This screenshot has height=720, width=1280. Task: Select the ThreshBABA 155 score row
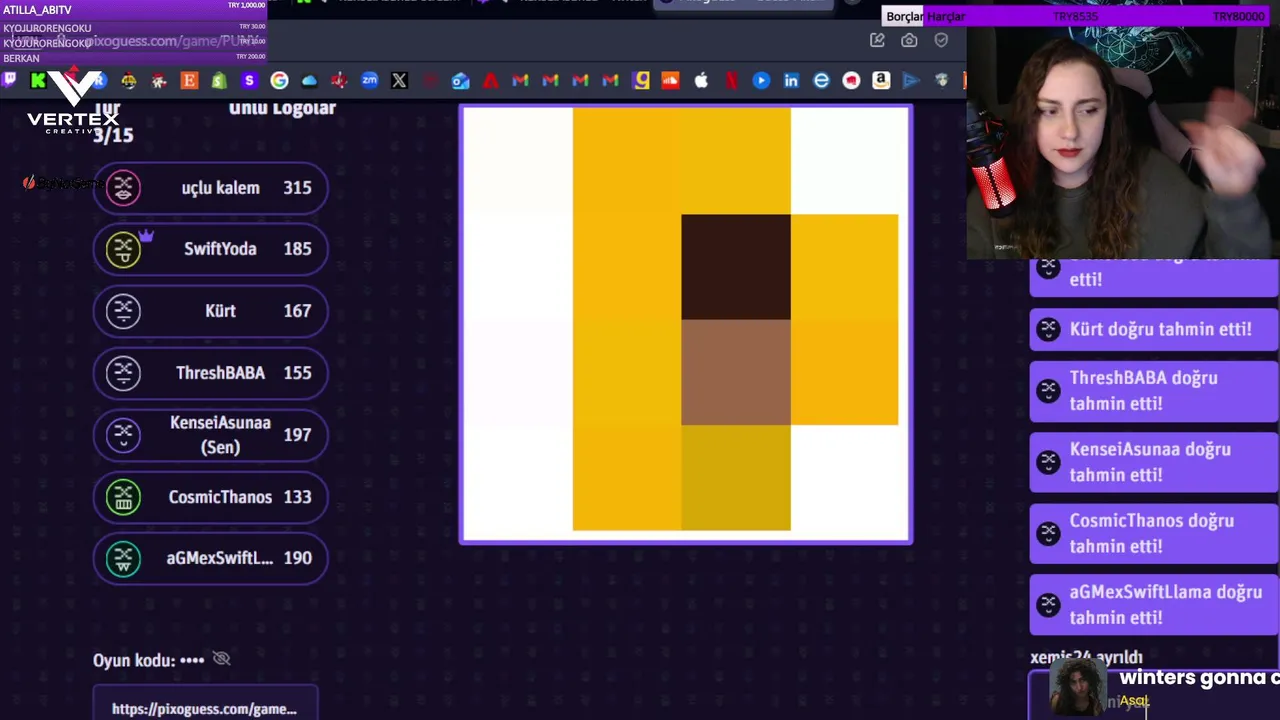pos(210,373)
